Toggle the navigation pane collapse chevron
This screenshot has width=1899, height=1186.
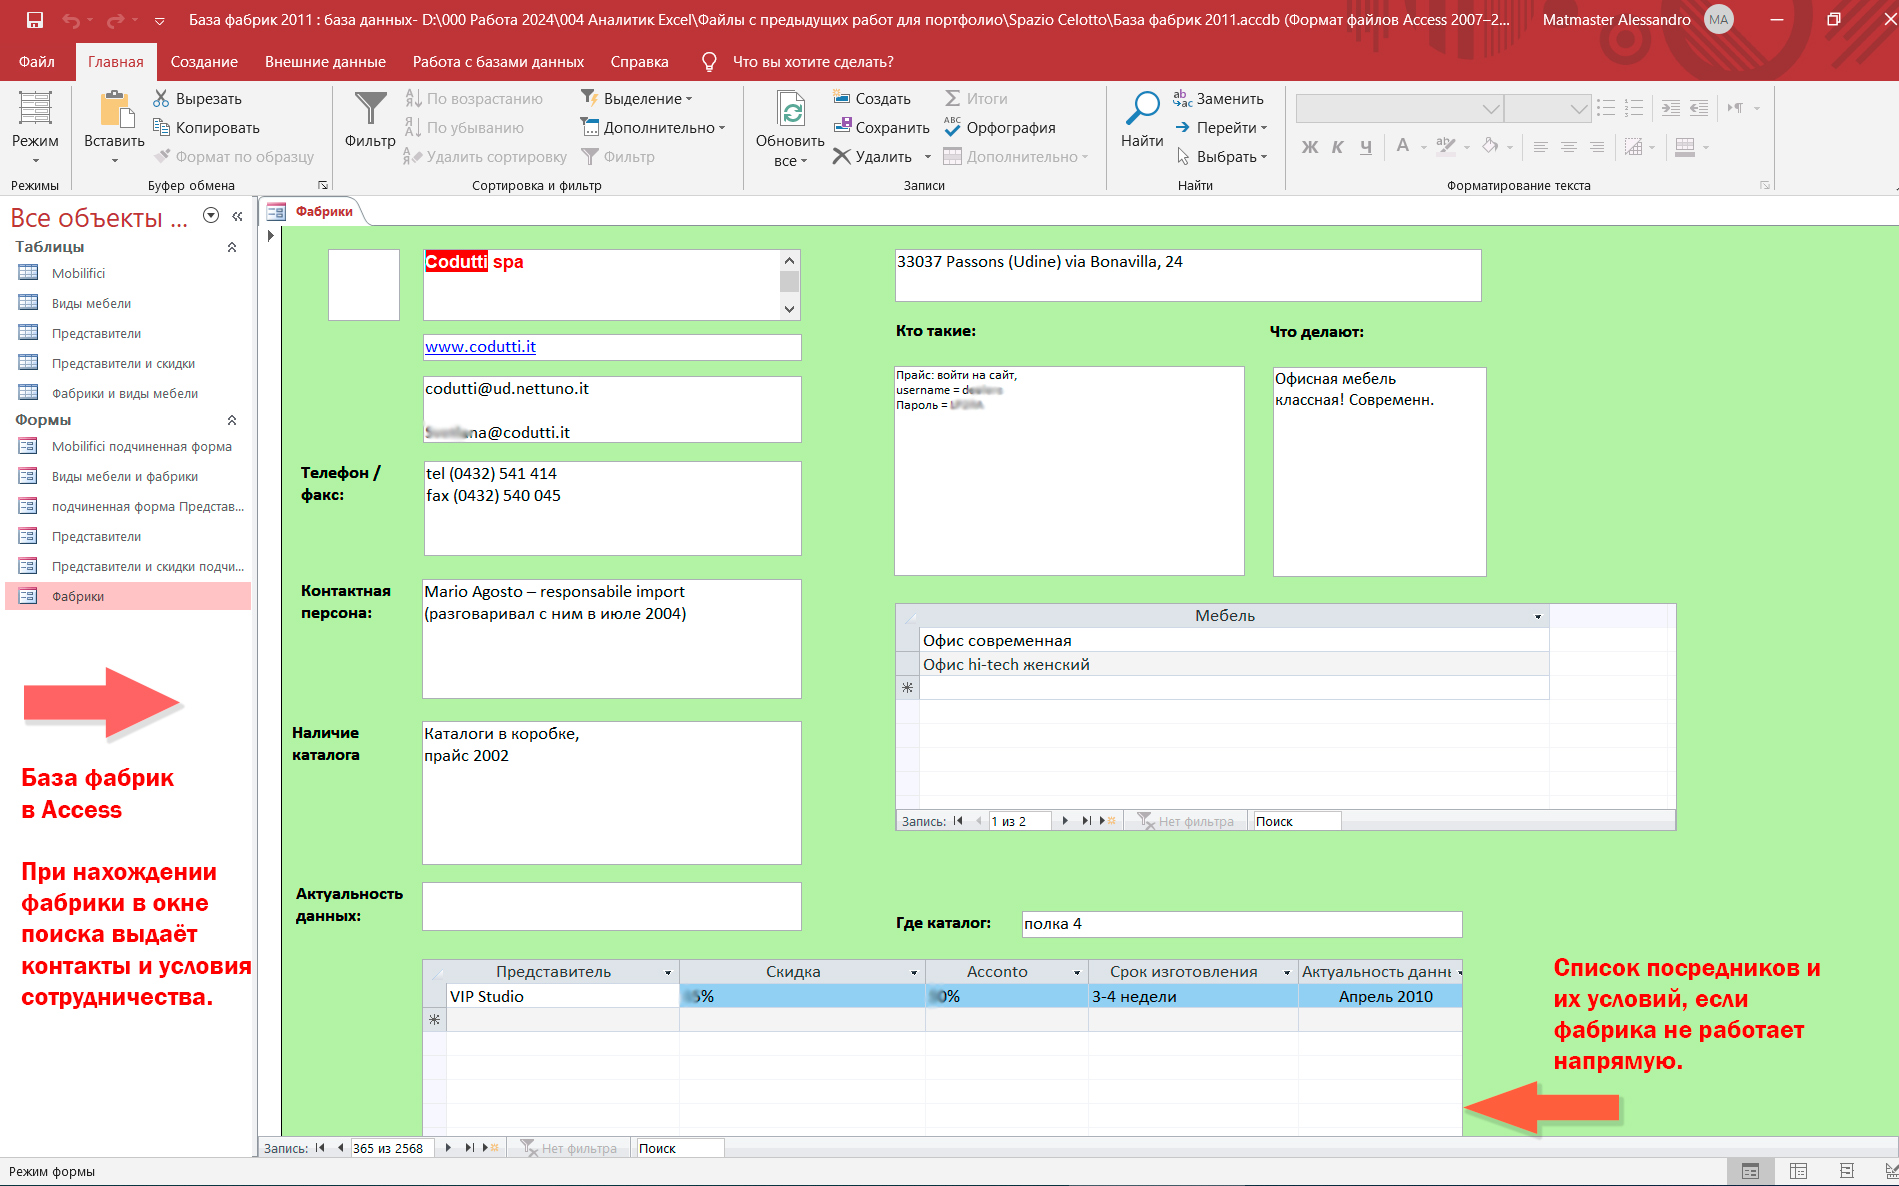click(237, 216)
